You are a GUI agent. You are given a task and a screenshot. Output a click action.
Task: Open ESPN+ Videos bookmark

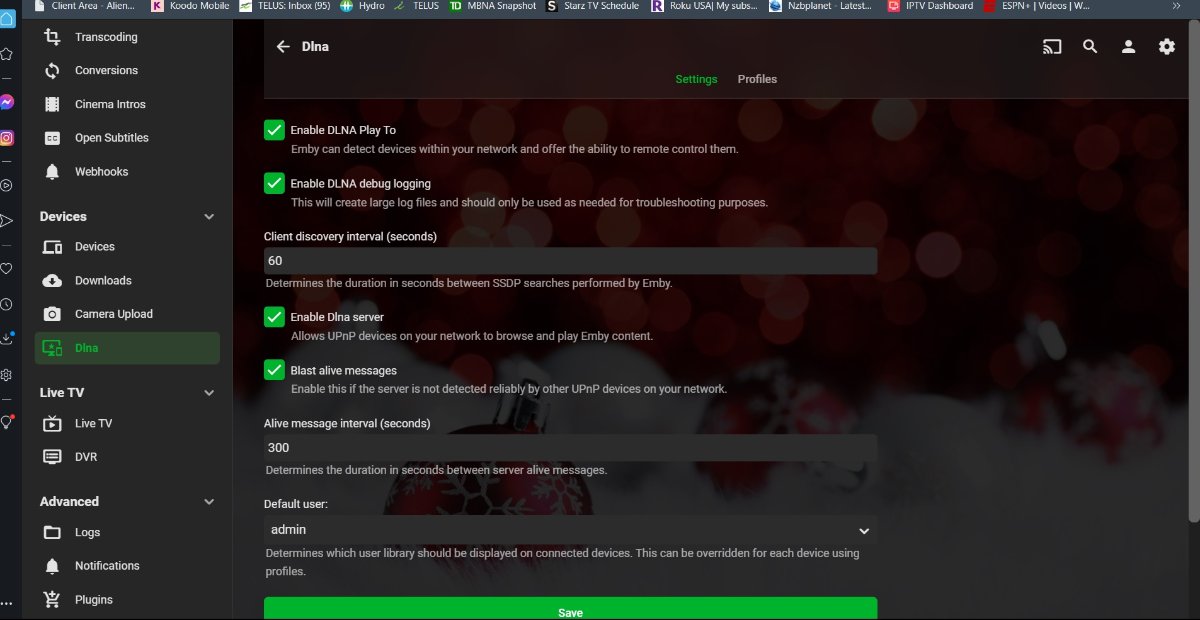click(x=1037, y=6)
